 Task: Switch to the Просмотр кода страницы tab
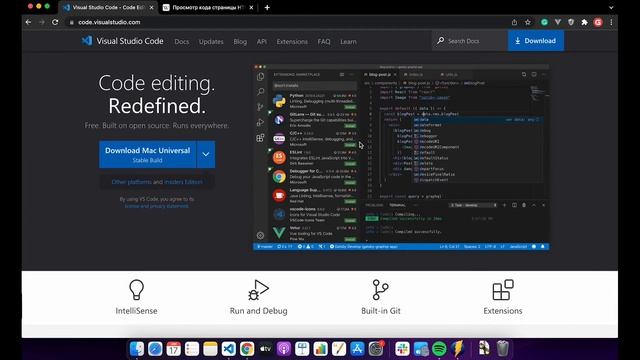pos(208,7)
